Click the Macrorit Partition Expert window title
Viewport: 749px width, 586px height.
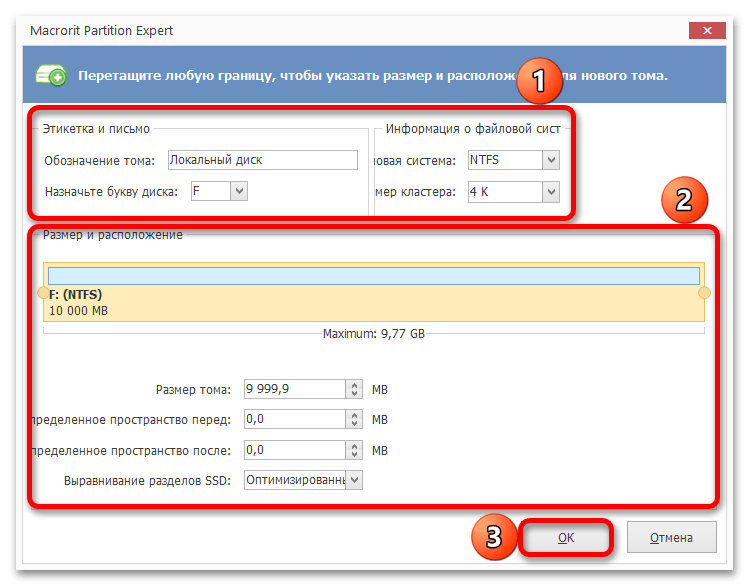coord(101,31)
